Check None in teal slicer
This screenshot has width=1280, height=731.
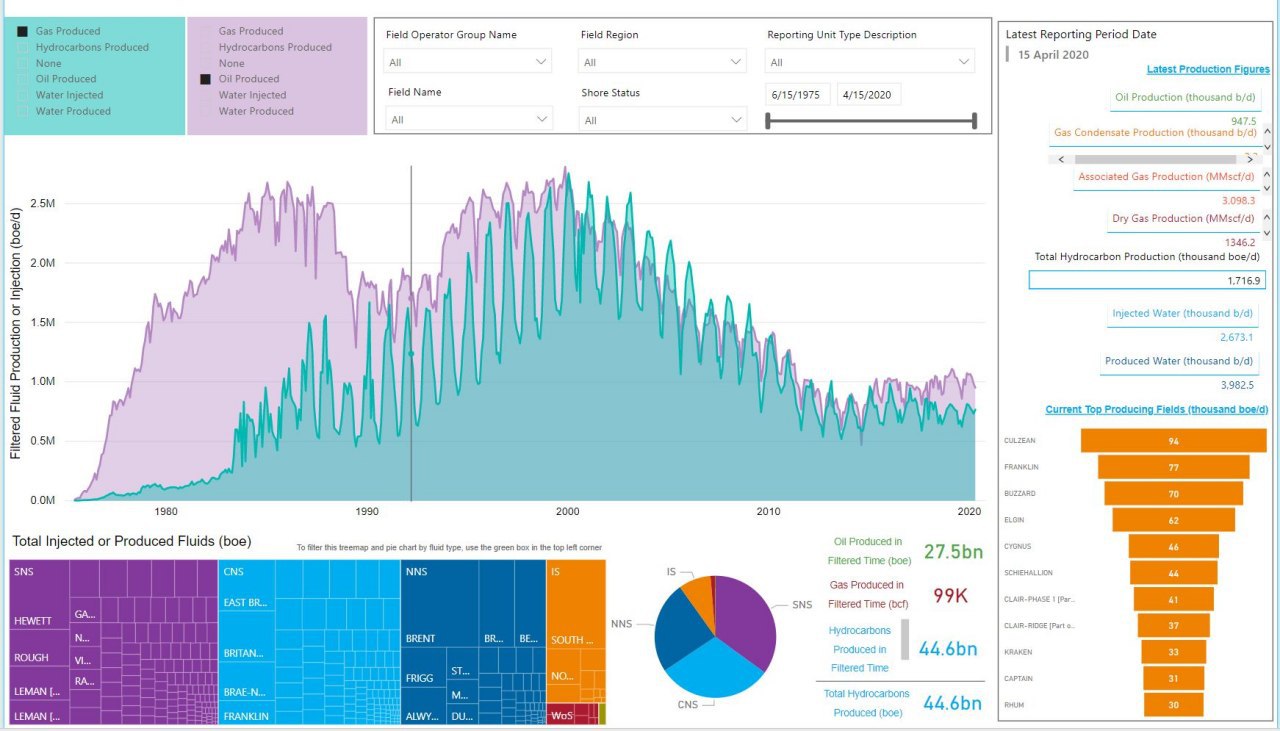(24, 63)
